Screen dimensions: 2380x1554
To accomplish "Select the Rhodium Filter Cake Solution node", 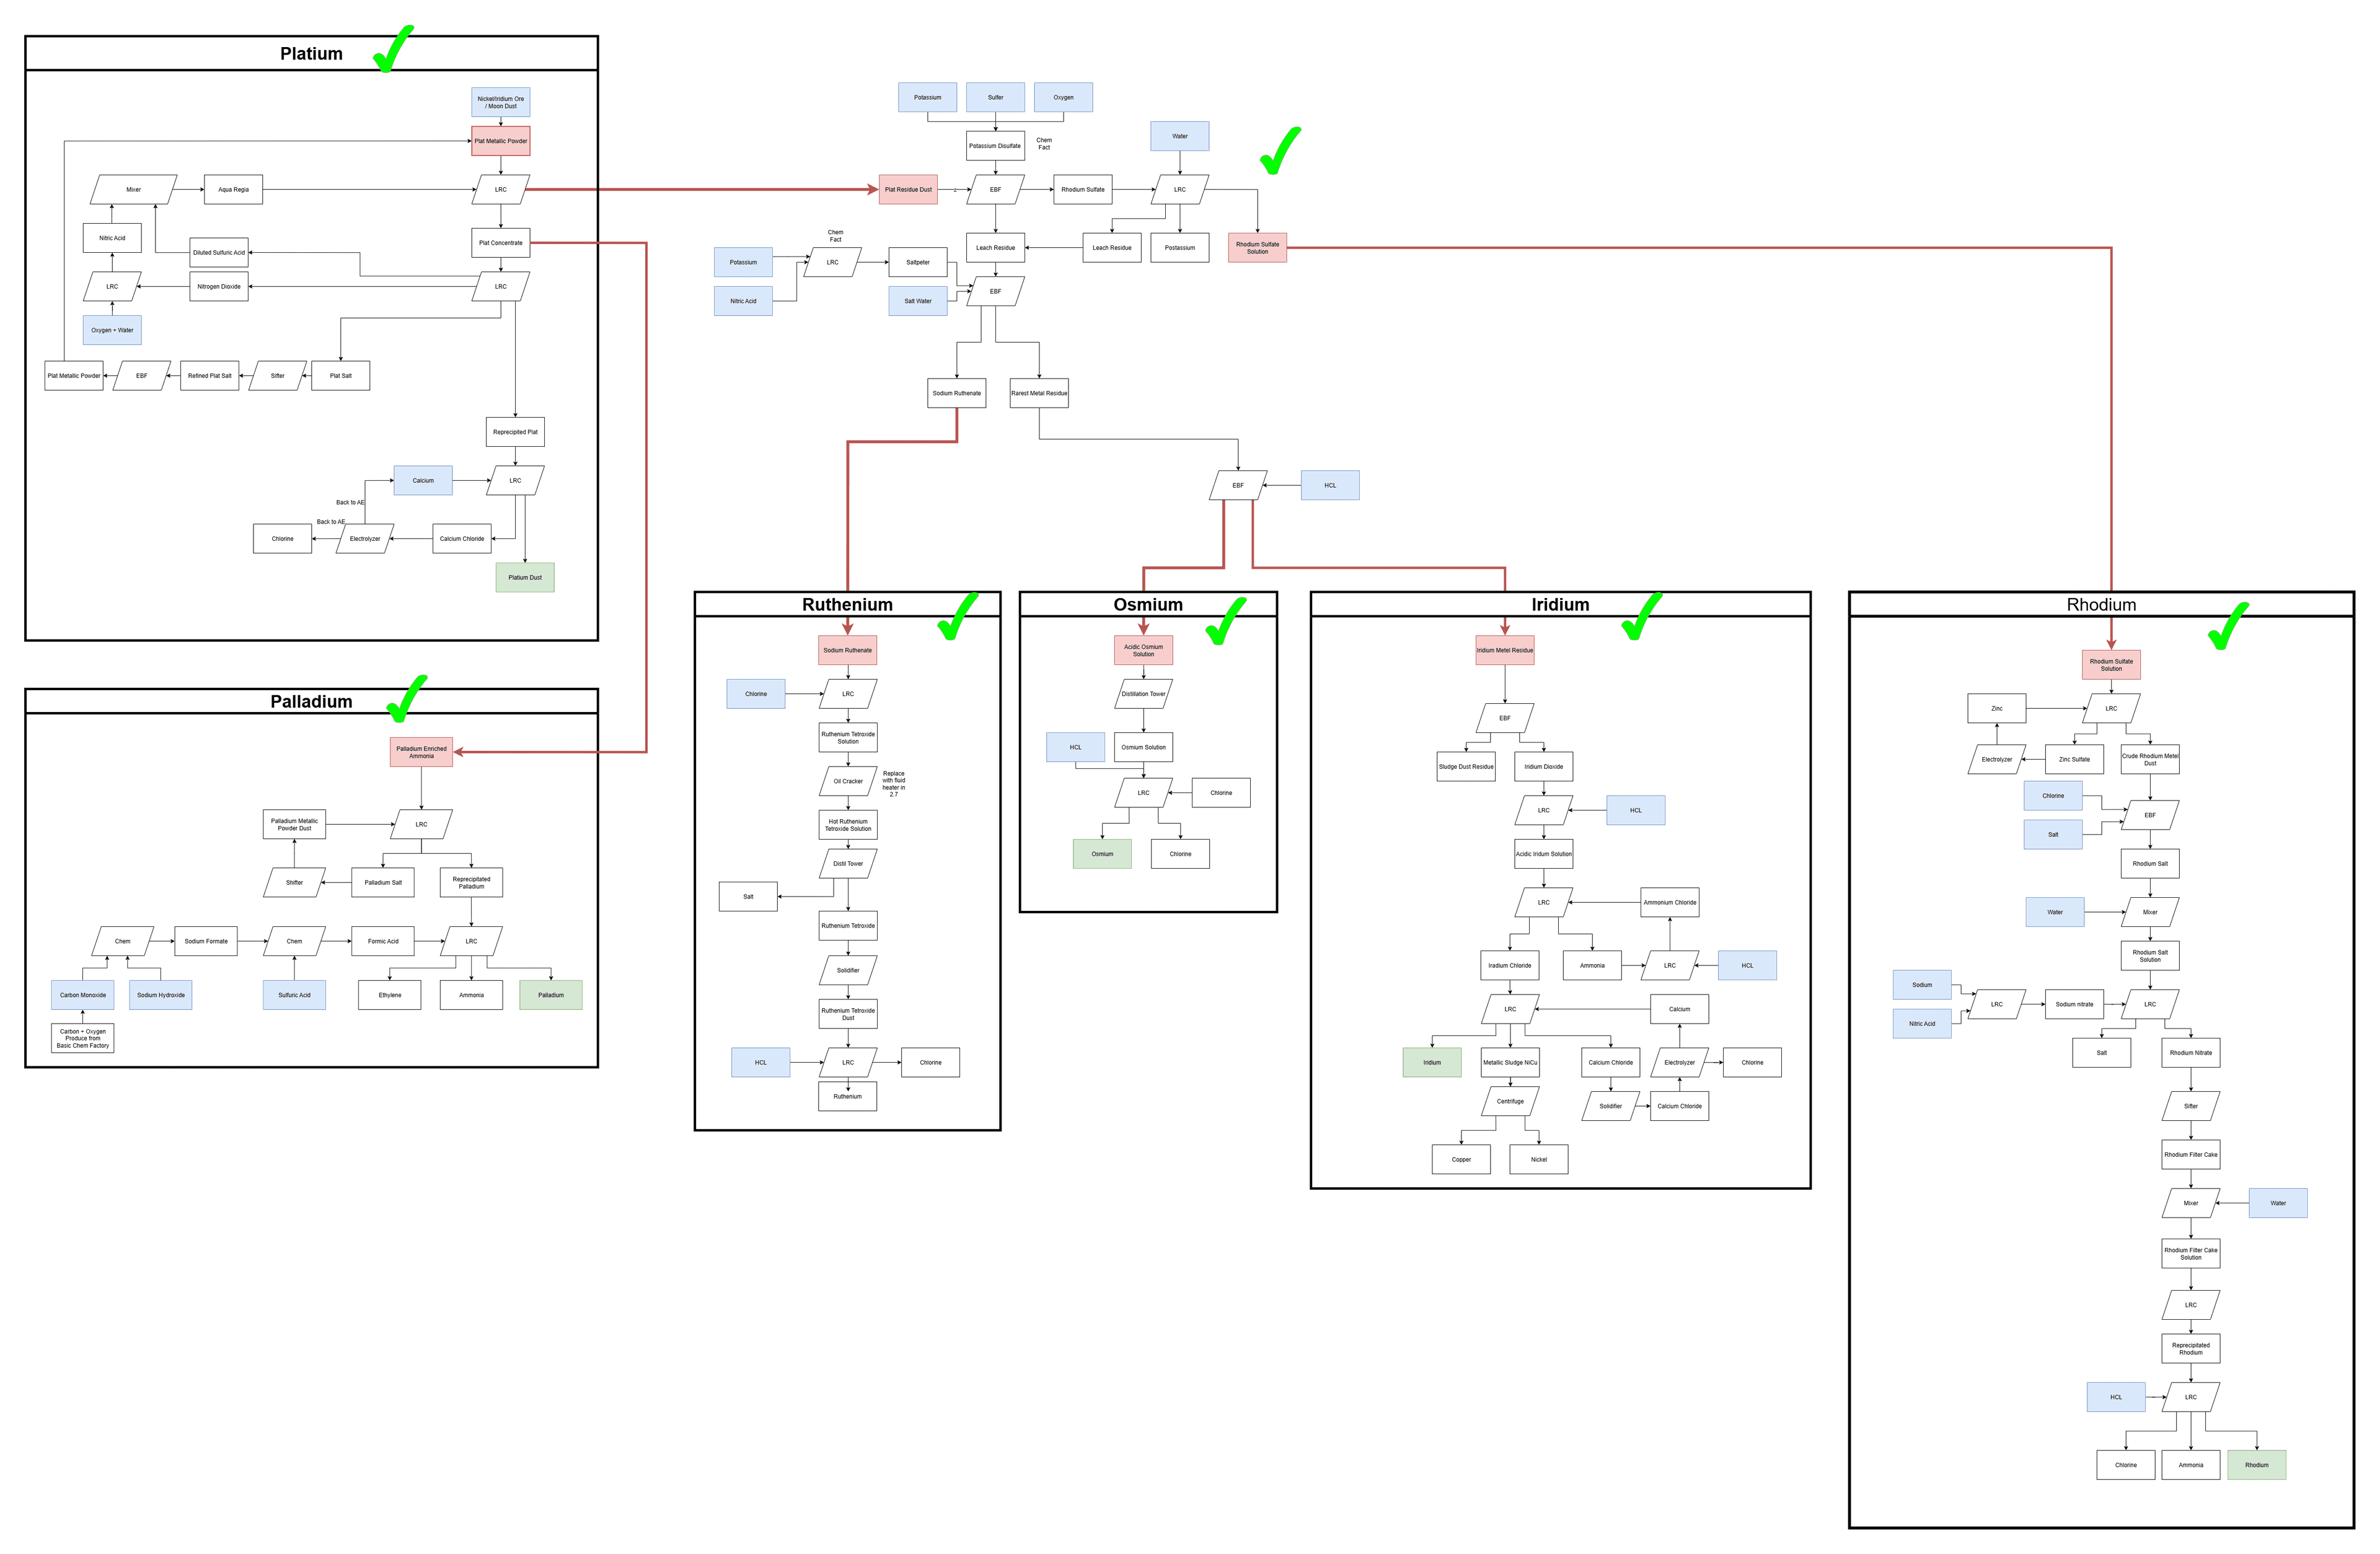I will pos(2190,1254).
